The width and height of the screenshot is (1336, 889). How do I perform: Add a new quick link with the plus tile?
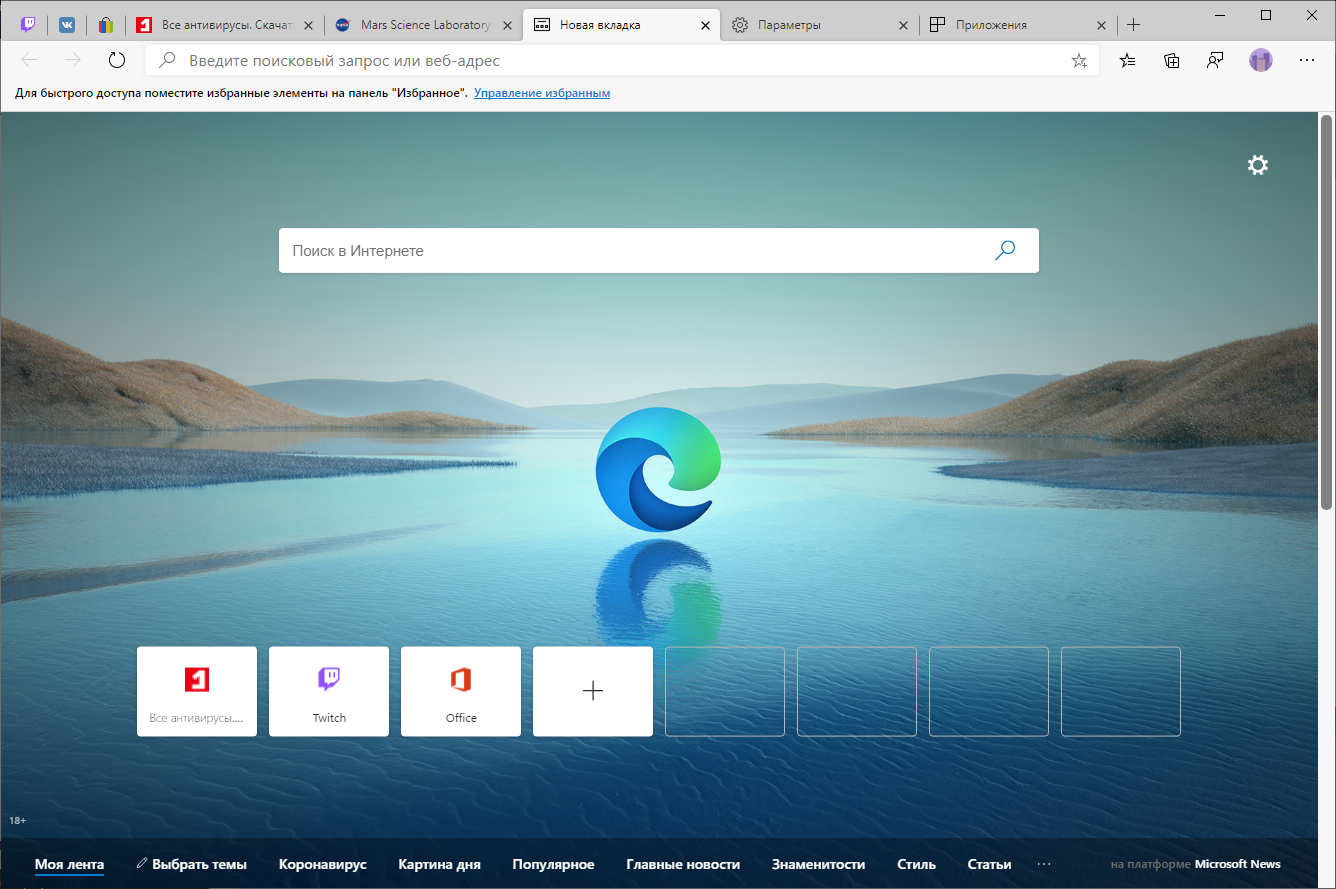(593, 691)
